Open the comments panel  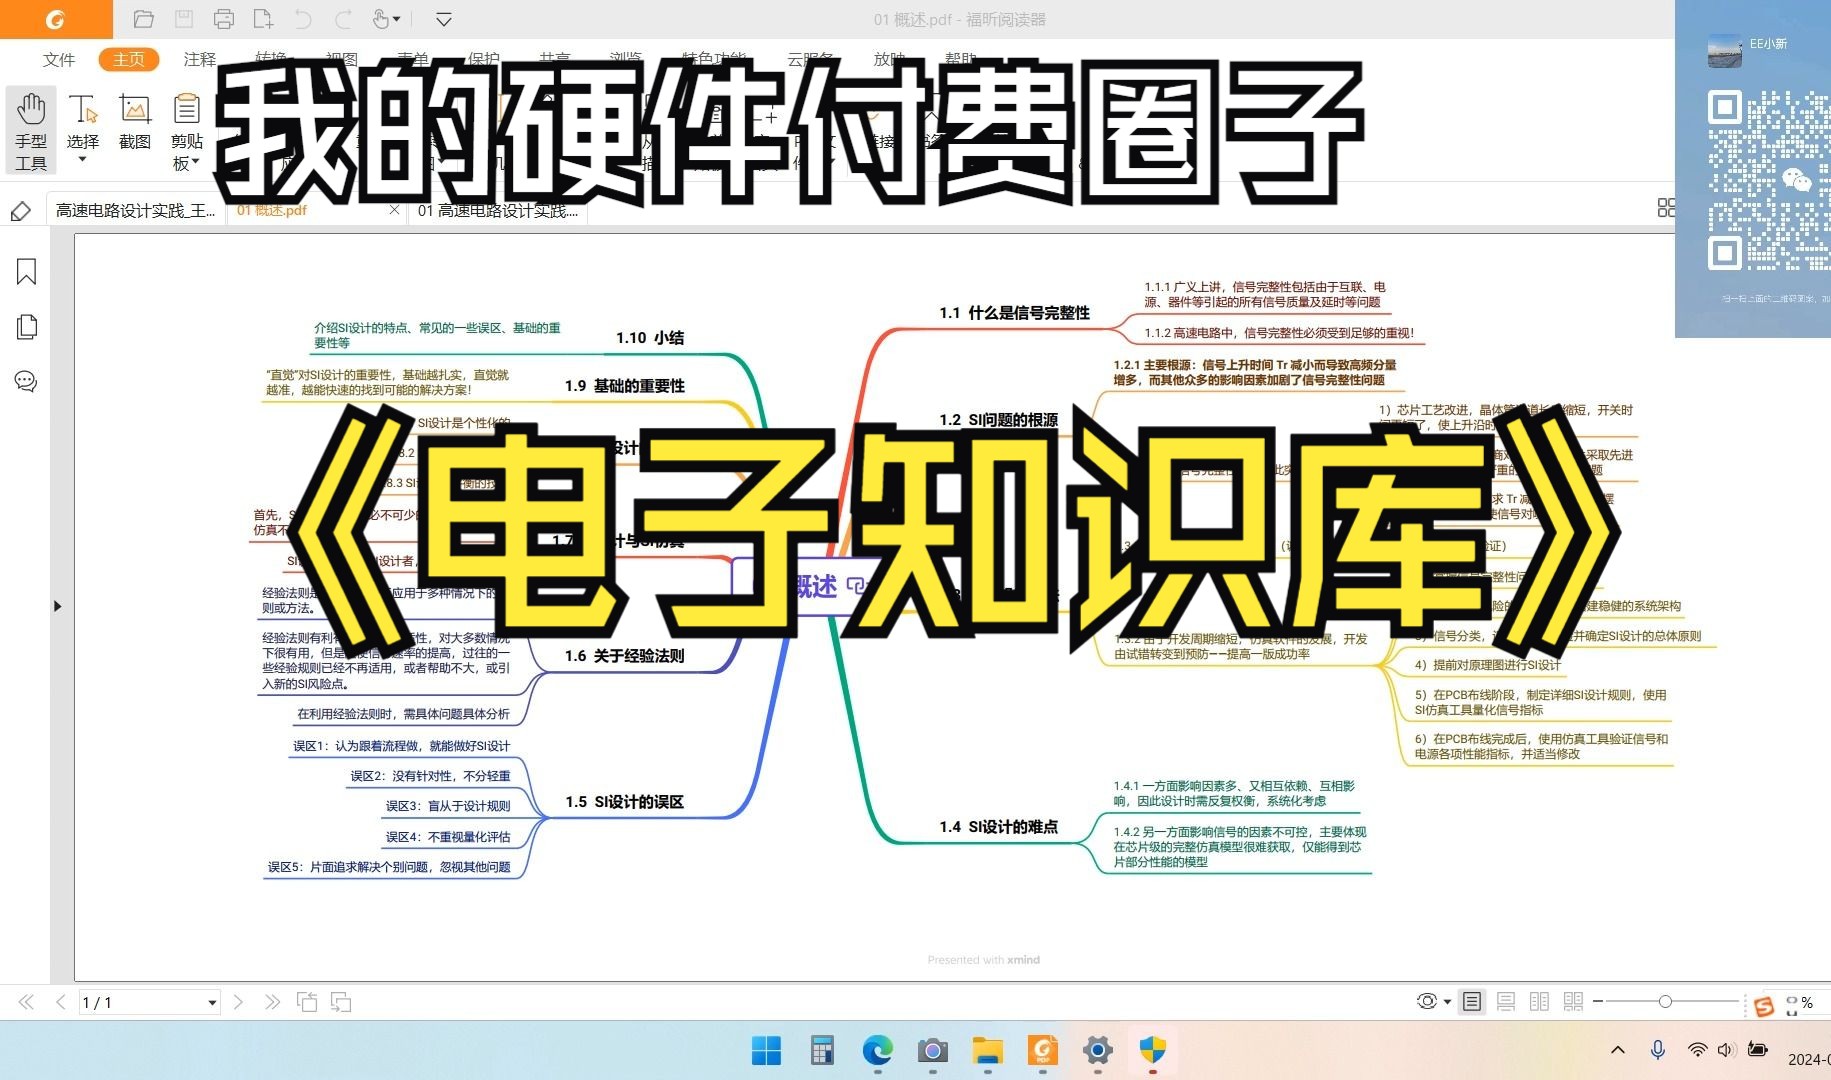[26, 381]
